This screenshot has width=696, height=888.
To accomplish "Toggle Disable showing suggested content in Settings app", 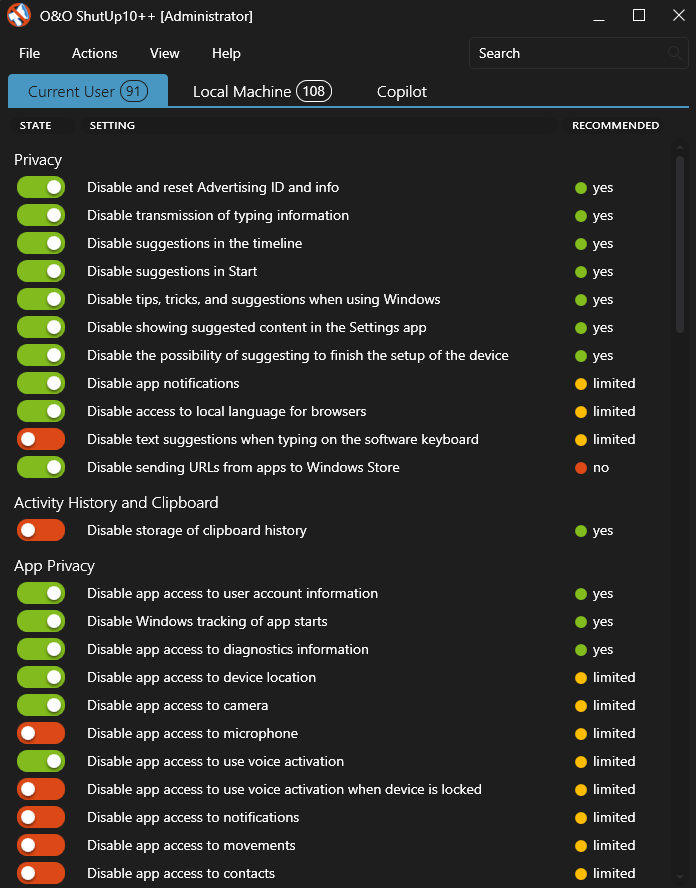I will (41, 327).
